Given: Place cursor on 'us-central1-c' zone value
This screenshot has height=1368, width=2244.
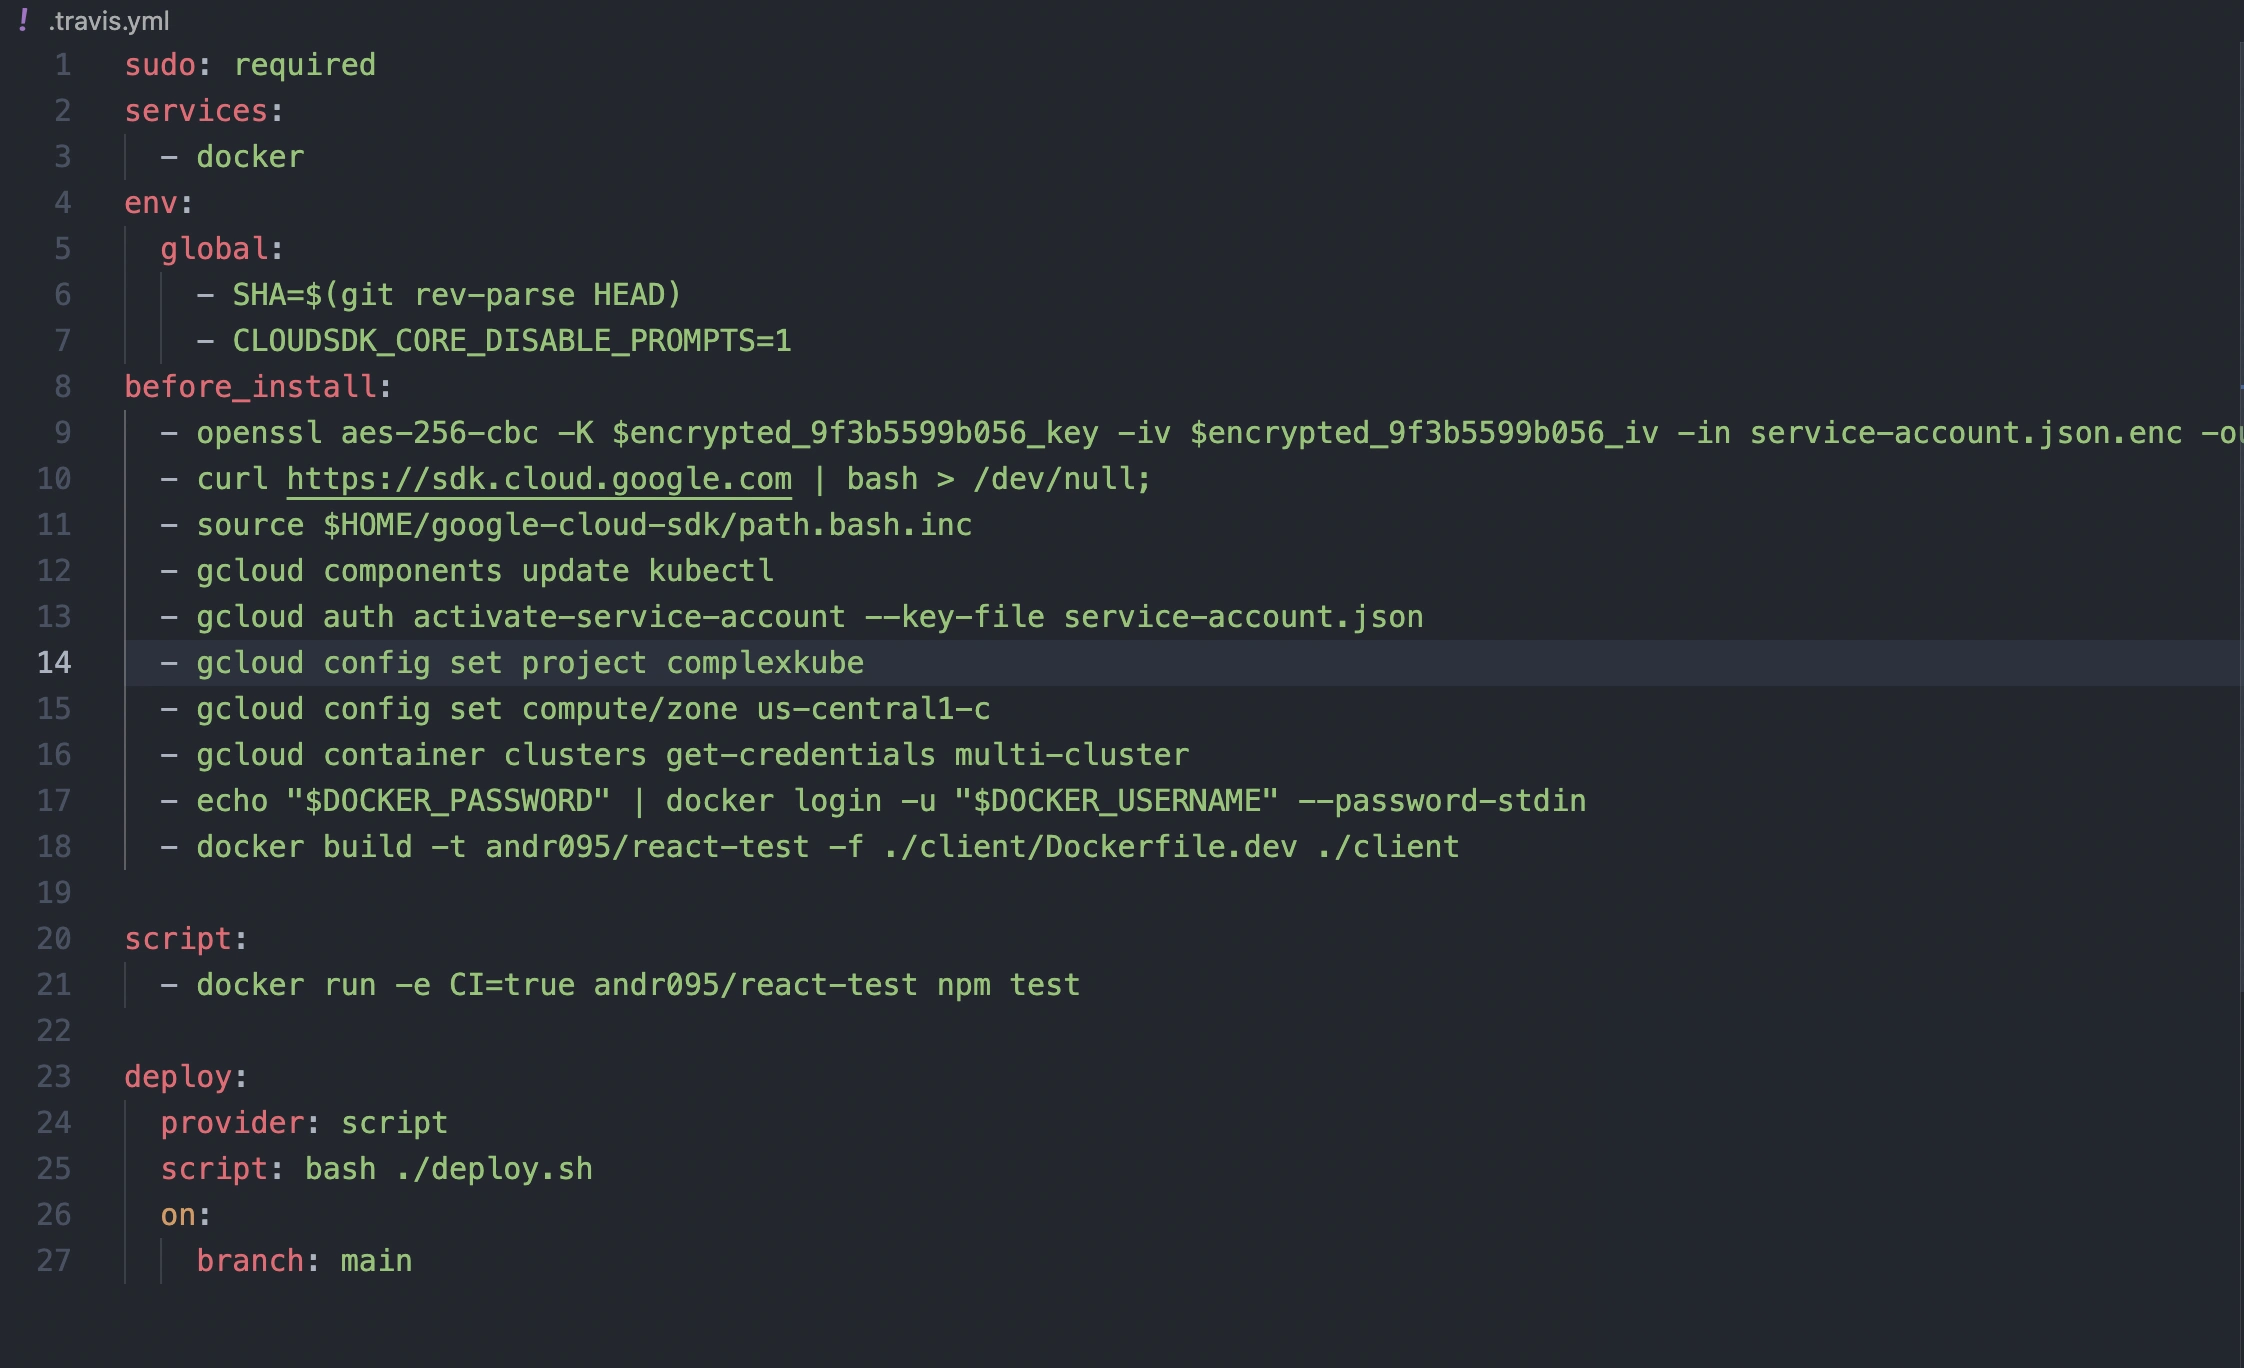Looking at the screenshot, I should point(873,709).
